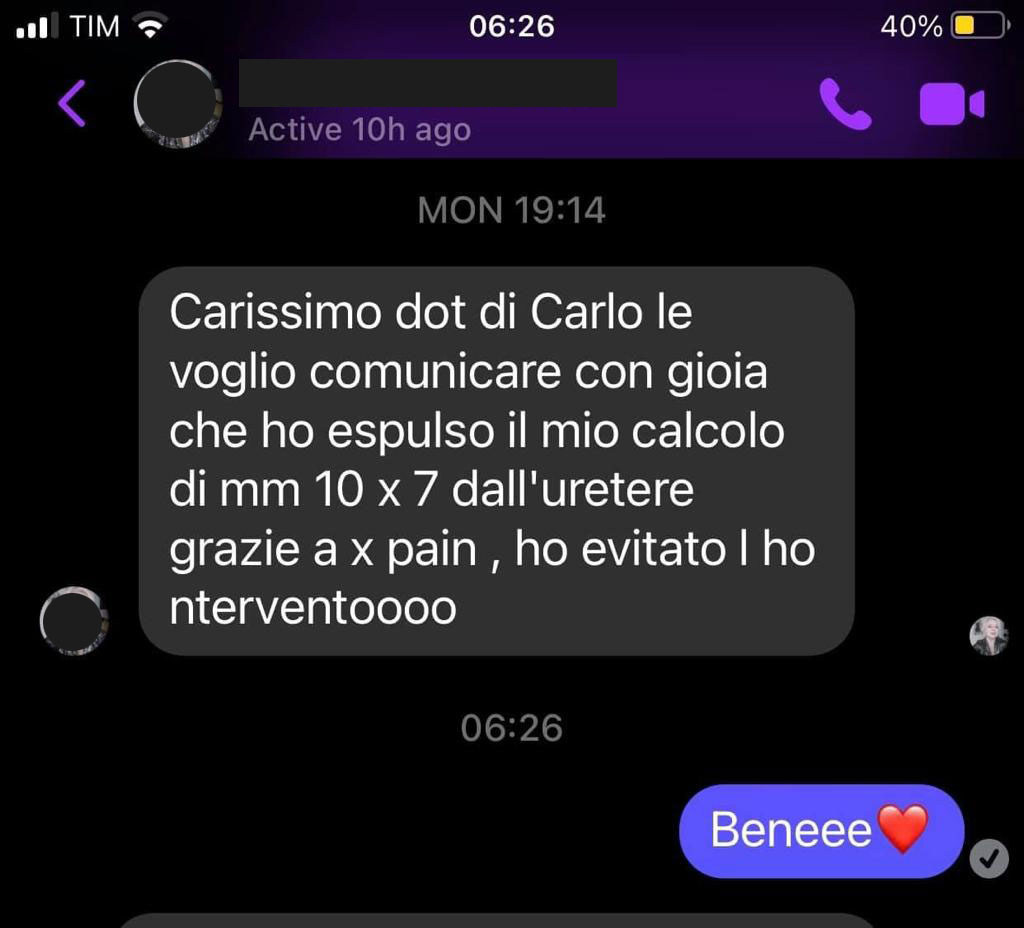Tap the purple back arrow

[72, 103]
